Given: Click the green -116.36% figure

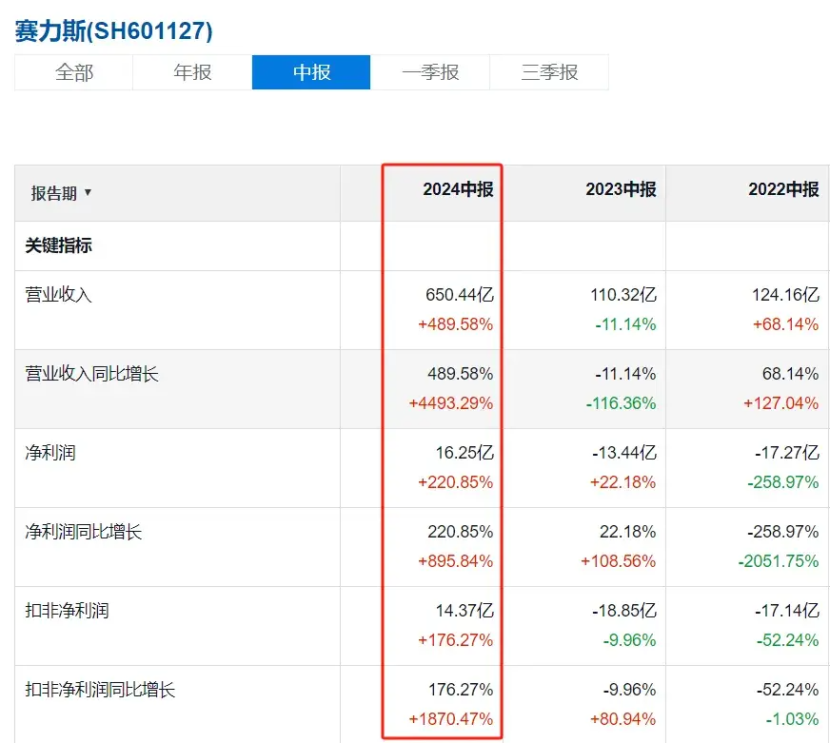Looking at the screenshot, I should point(621,403).
